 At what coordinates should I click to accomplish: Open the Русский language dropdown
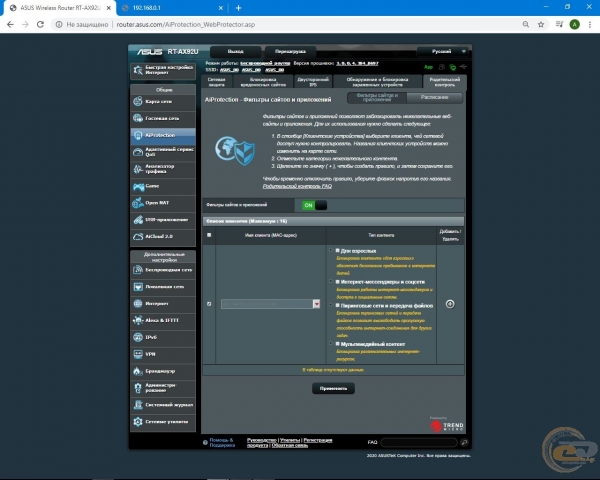point(442,51)
